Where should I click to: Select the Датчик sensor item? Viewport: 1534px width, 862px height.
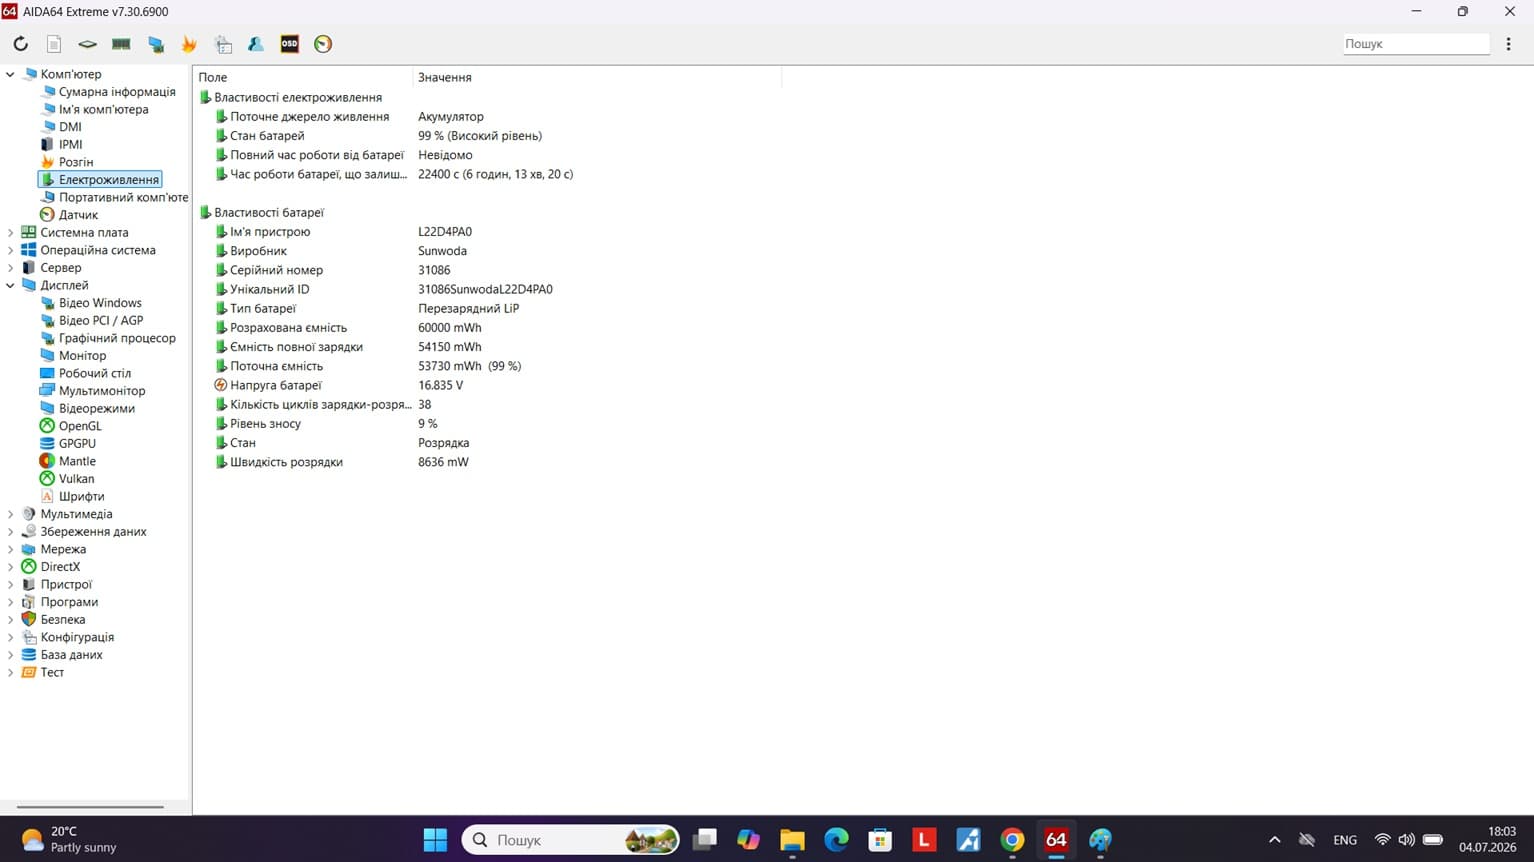pyautogui.click(x=78, y=215)
